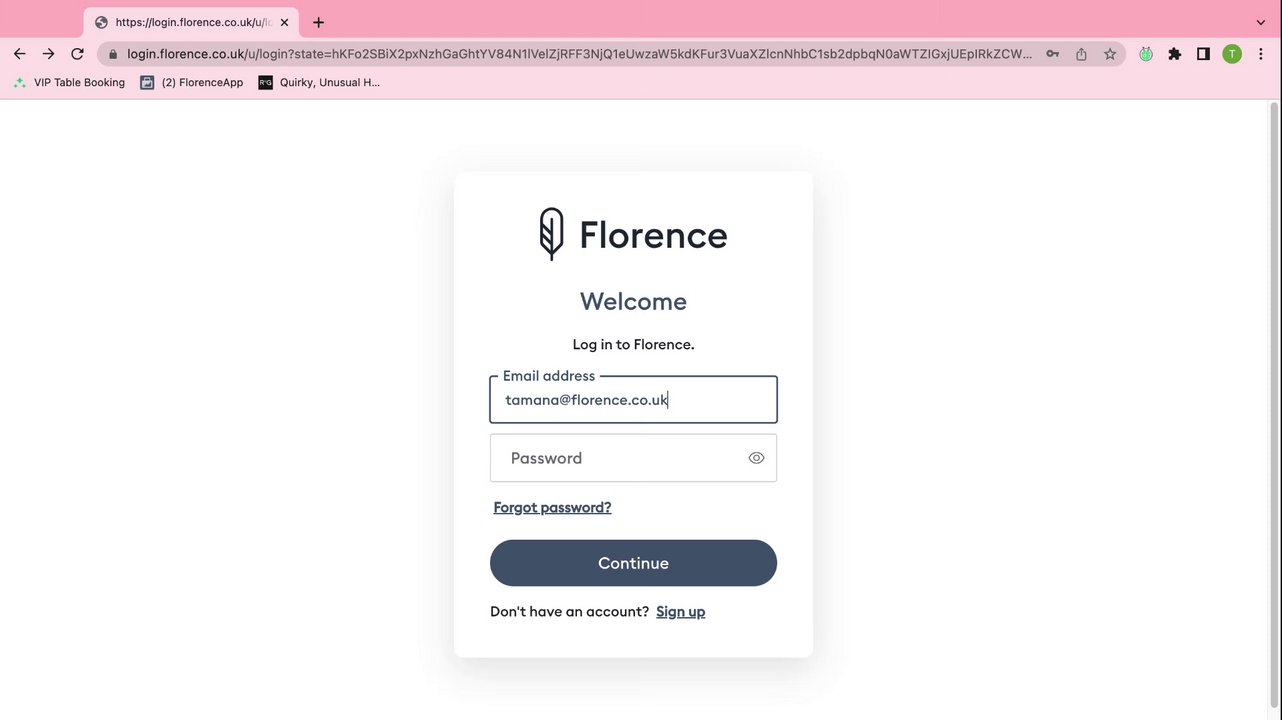Open saved passwords key icon
Viewport: 1282px width, 720px height.
tap(1052, 54)
